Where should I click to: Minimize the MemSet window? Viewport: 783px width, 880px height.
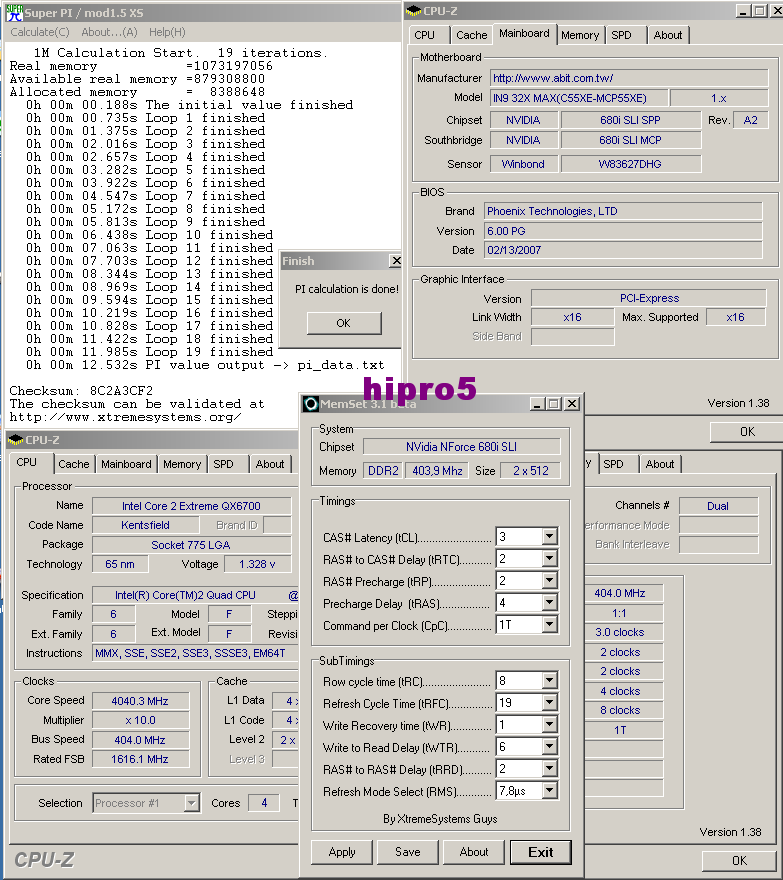click(537, 404)
